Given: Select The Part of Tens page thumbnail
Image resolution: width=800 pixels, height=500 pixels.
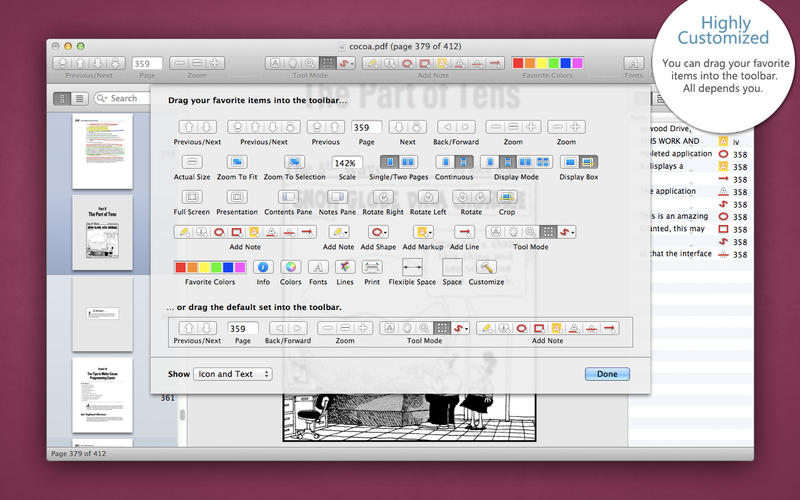Looking at the screenshot, I should pos(103,233).
